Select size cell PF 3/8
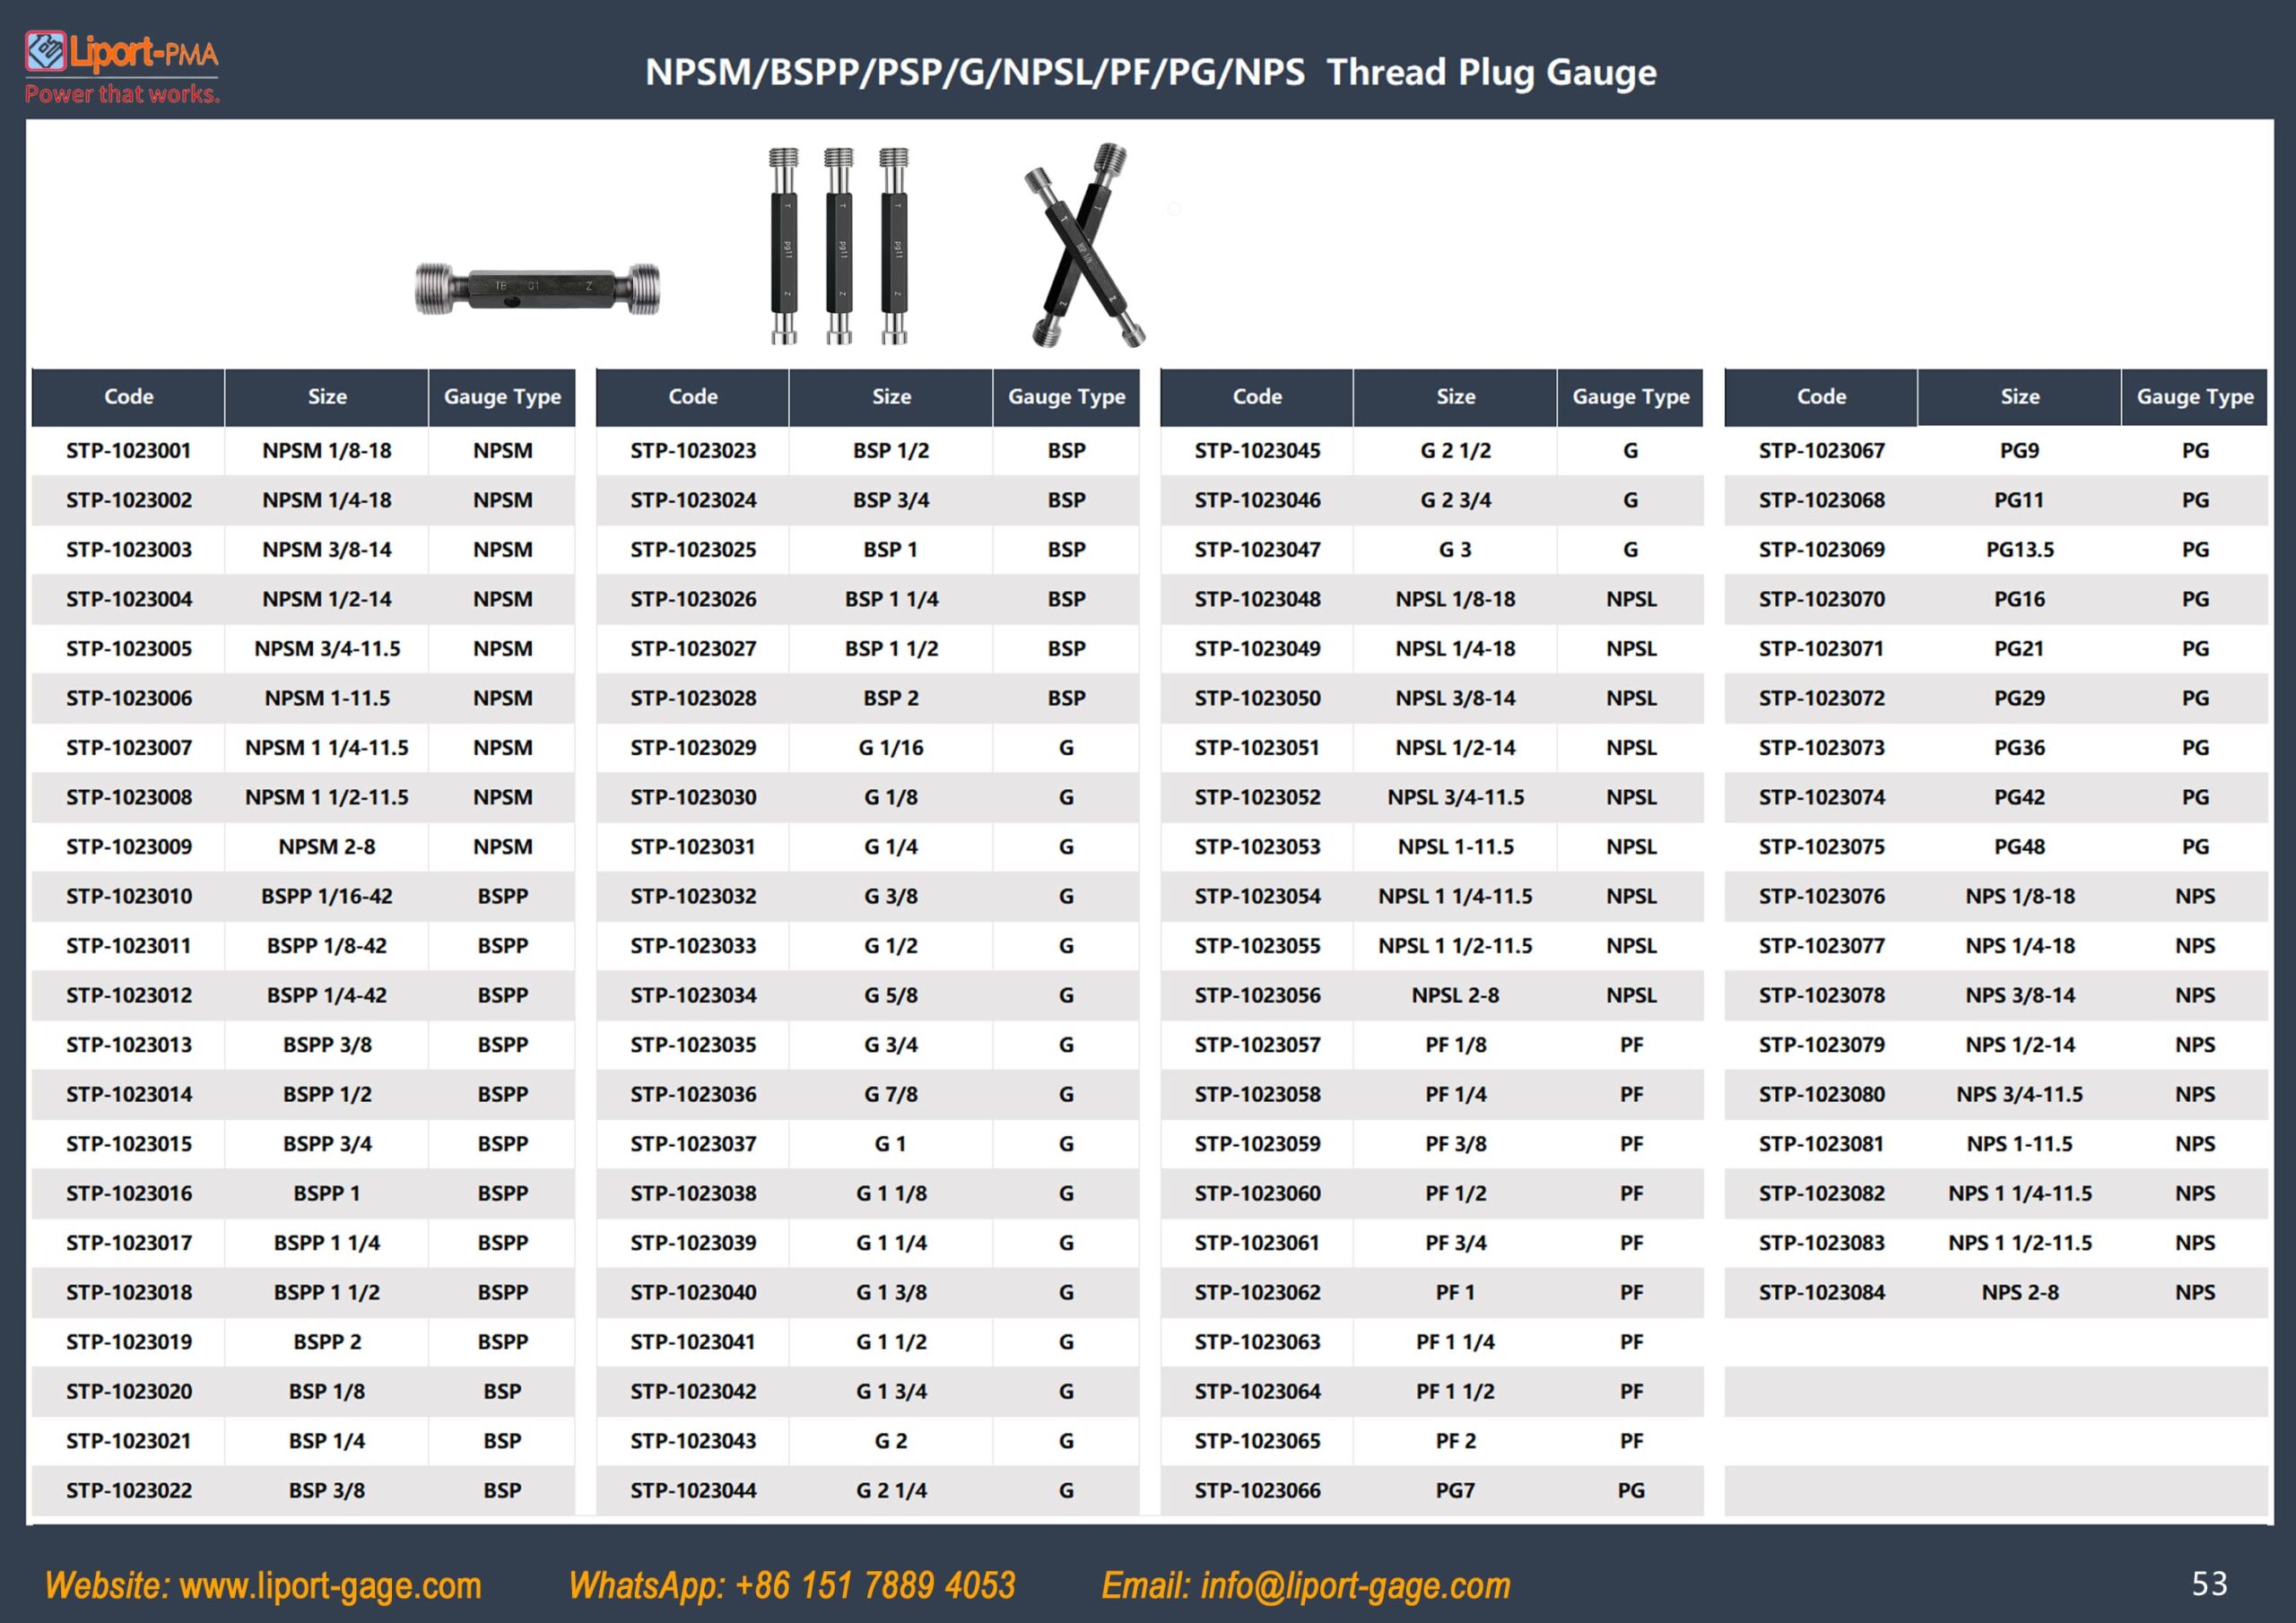The width and height of the screenshot is (2296, 1623). (x=1456, y=1144)
